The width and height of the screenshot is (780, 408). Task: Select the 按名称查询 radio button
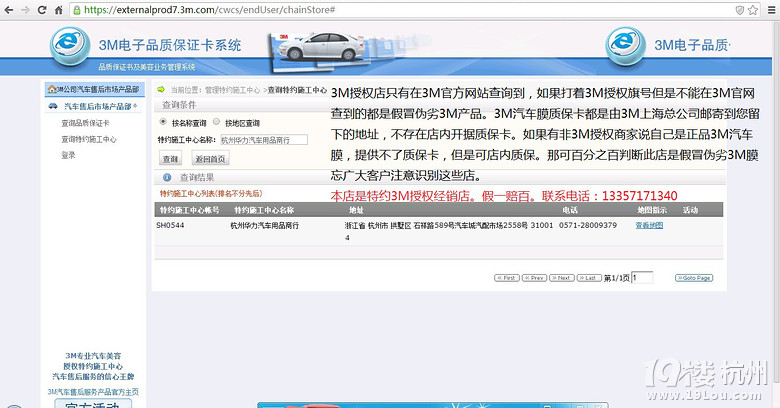coord(163,121)
